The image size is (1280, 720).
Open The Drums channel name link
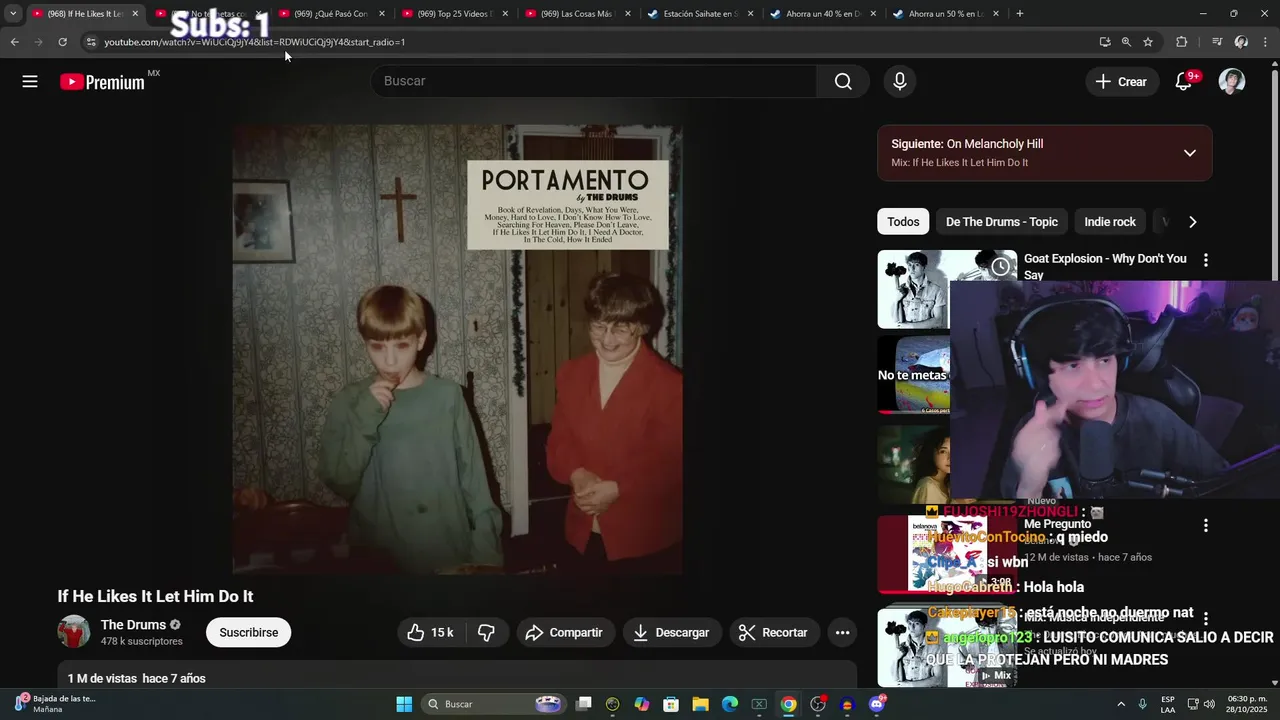133,625
